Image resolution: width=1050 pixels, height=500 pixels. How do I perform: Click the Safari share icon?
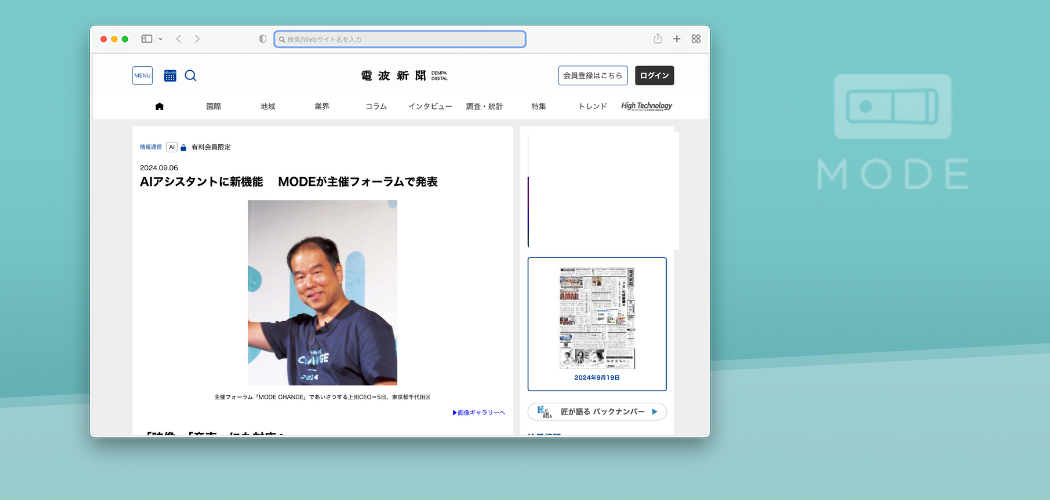click(x=658, y=39)
